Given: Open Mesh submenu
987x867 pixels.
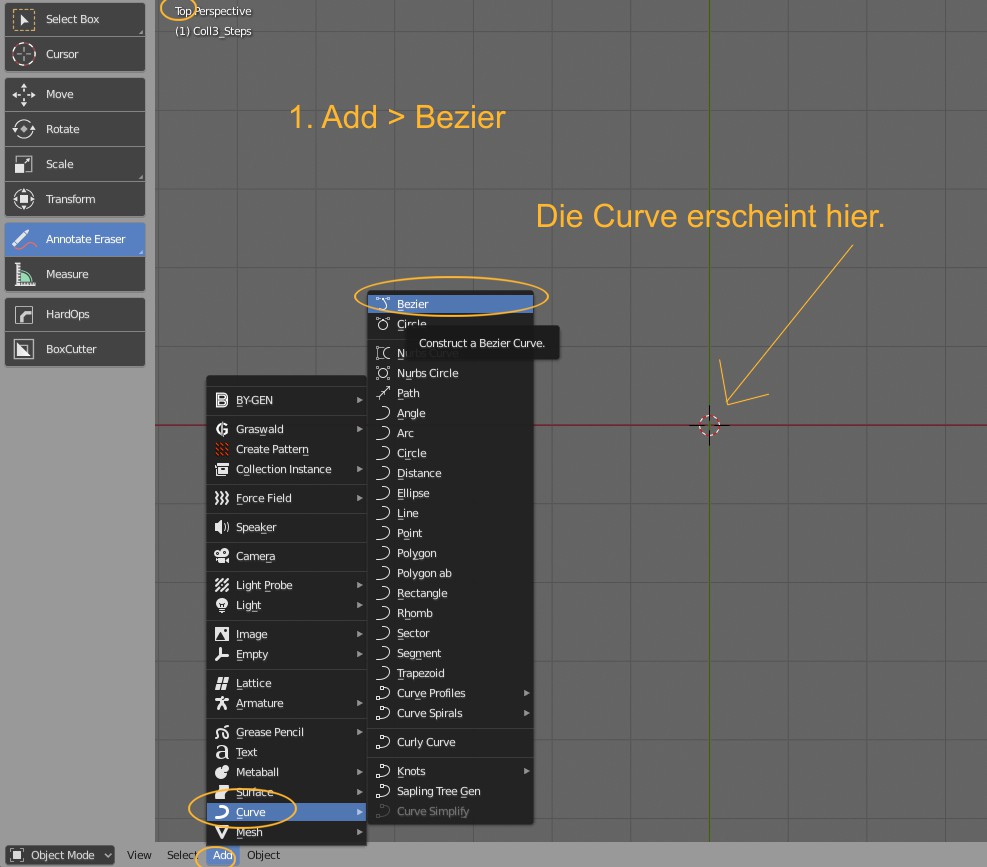Looking at the screenshot, I should pos(286,832).
